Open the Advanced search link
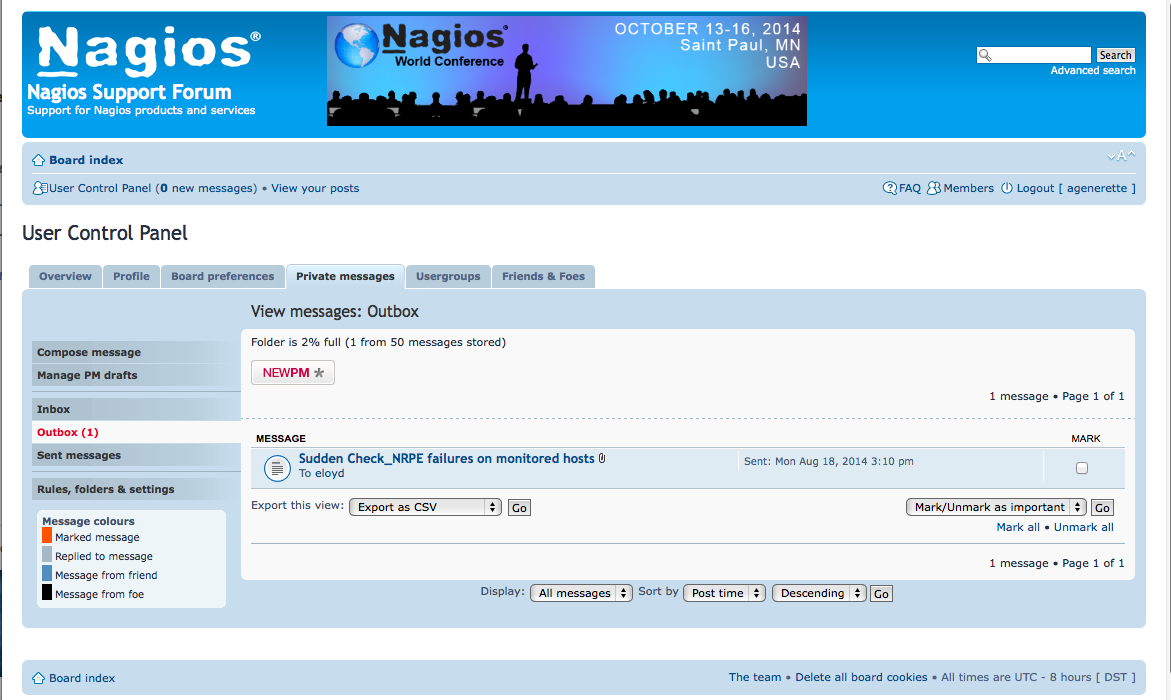The height and width of the screenshot is (700, 1171). [1092, 71]
